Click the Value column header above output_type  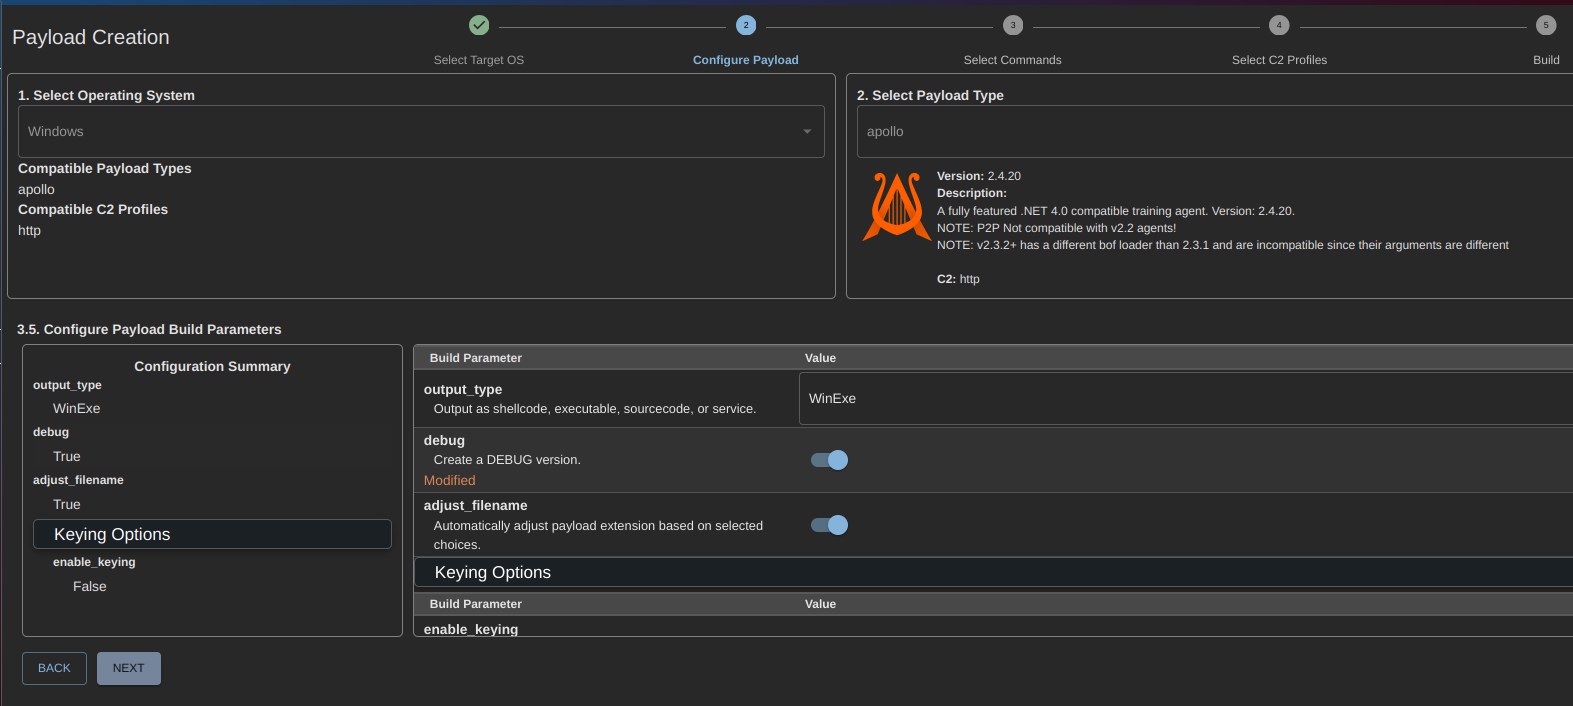820,358
